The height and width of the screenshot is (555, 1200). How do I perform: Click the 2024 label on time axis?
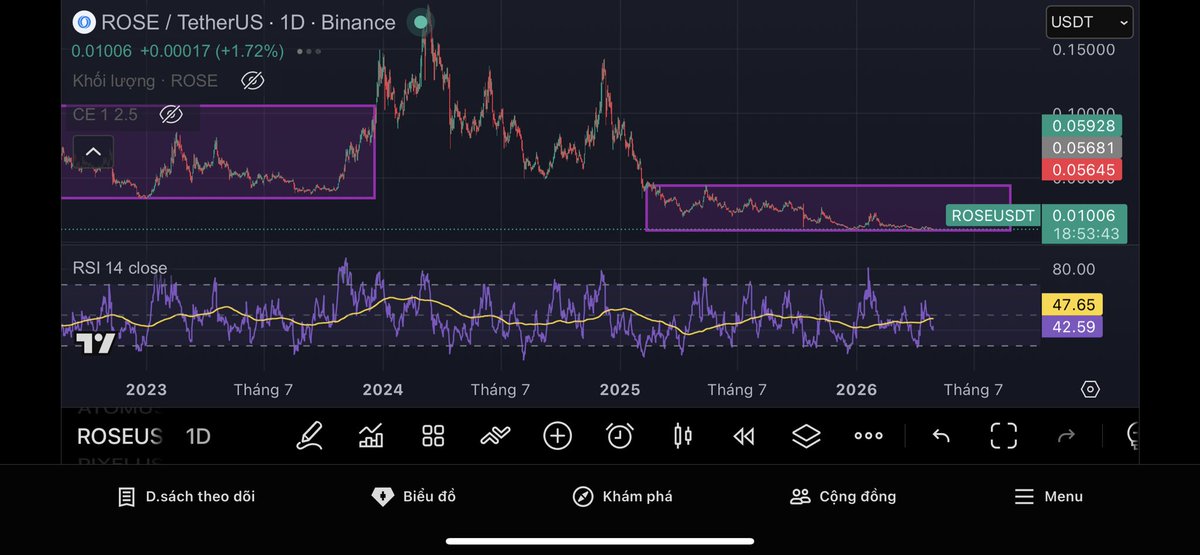click(x=383, y=390)
